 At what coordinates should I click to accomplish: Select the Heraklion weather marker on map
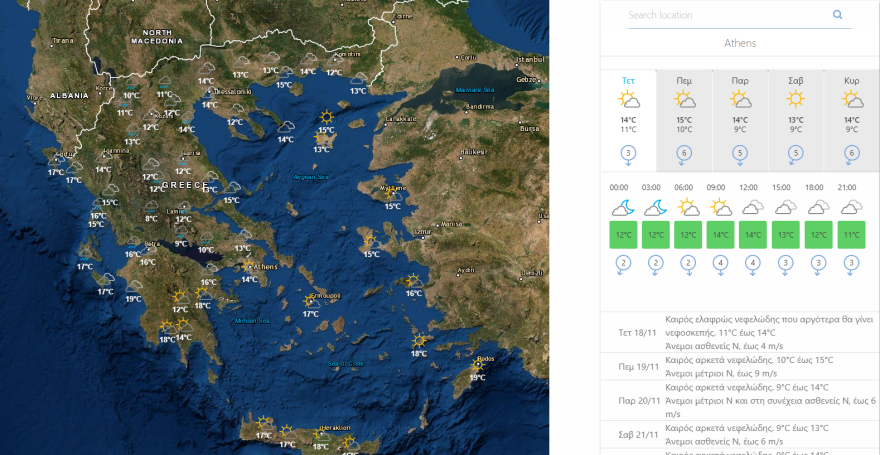pos(321,435)
